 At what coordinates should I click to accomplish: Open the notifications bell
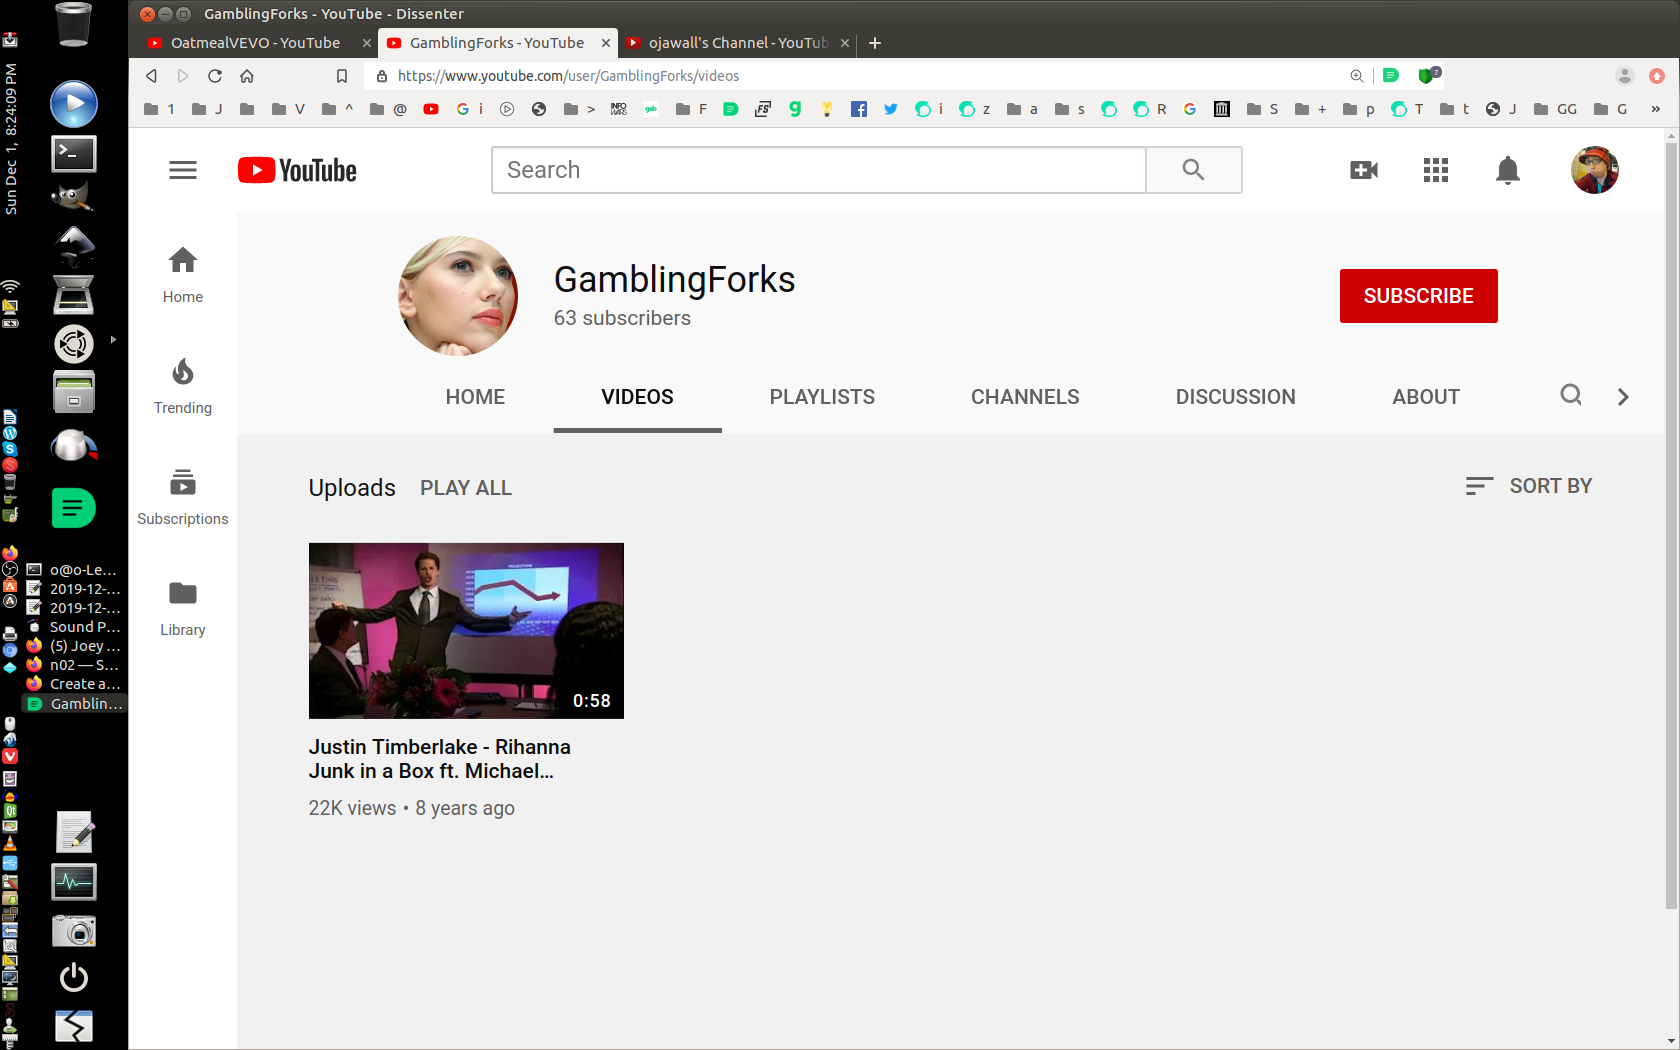point(1508,170)
